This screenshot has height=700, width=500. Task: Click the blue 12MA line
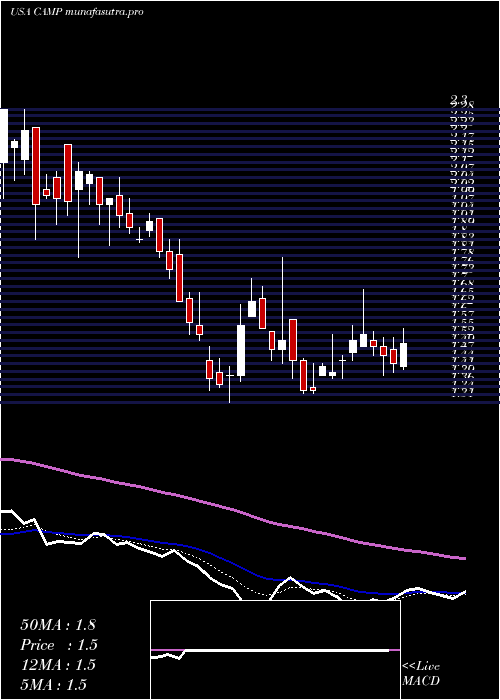point(232,563)
